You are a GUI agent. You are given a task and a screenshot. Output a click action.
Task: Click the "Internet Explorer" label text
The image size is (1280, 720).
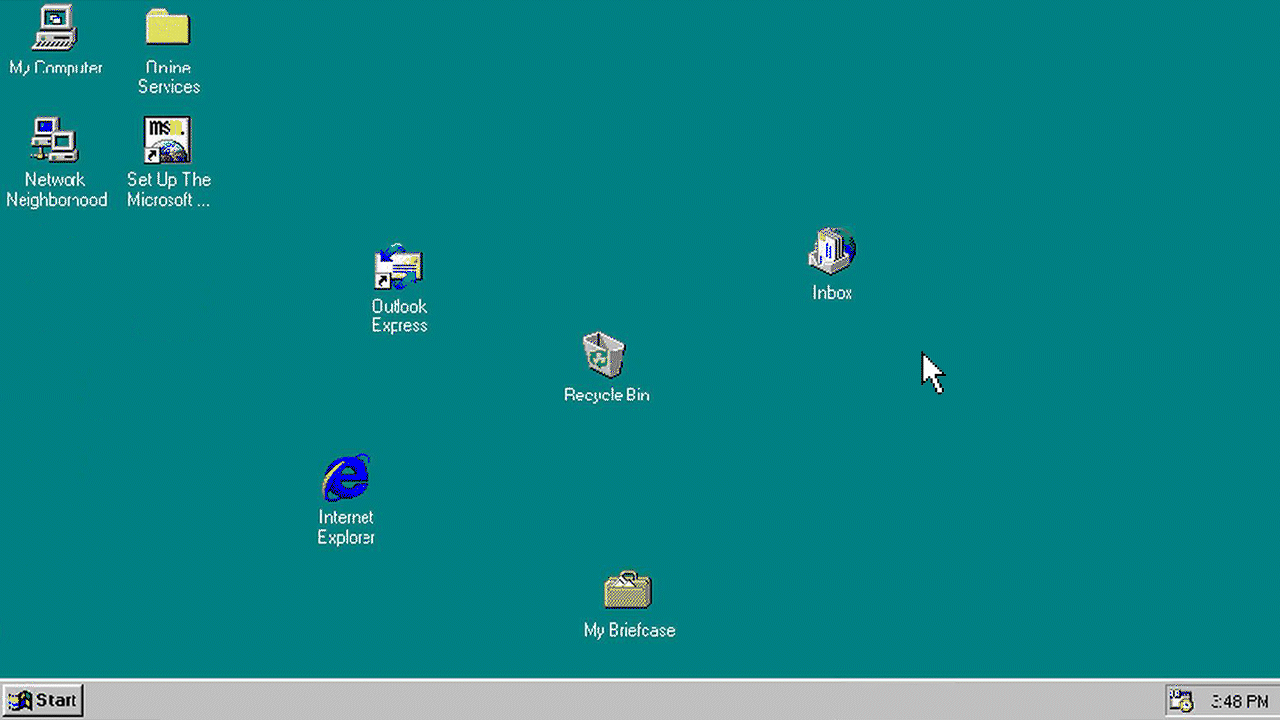(346, 527)
